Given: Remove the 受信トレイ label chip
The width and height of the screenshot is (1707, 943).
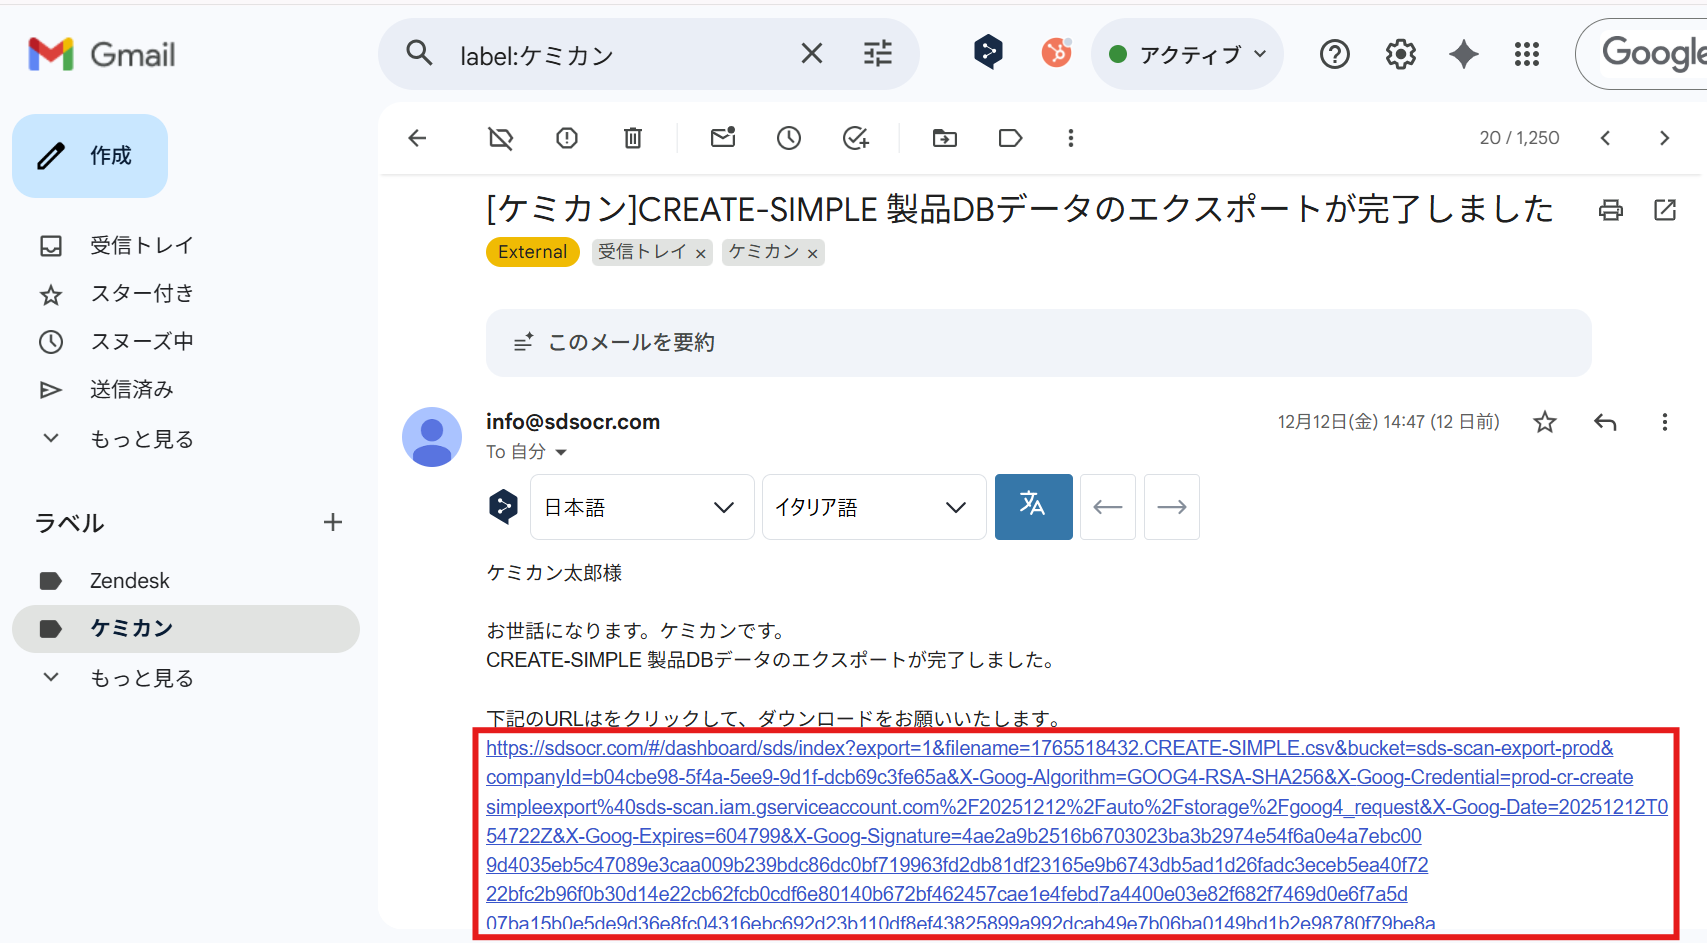Looking at the screenshot, I should (x=701, y=254).
